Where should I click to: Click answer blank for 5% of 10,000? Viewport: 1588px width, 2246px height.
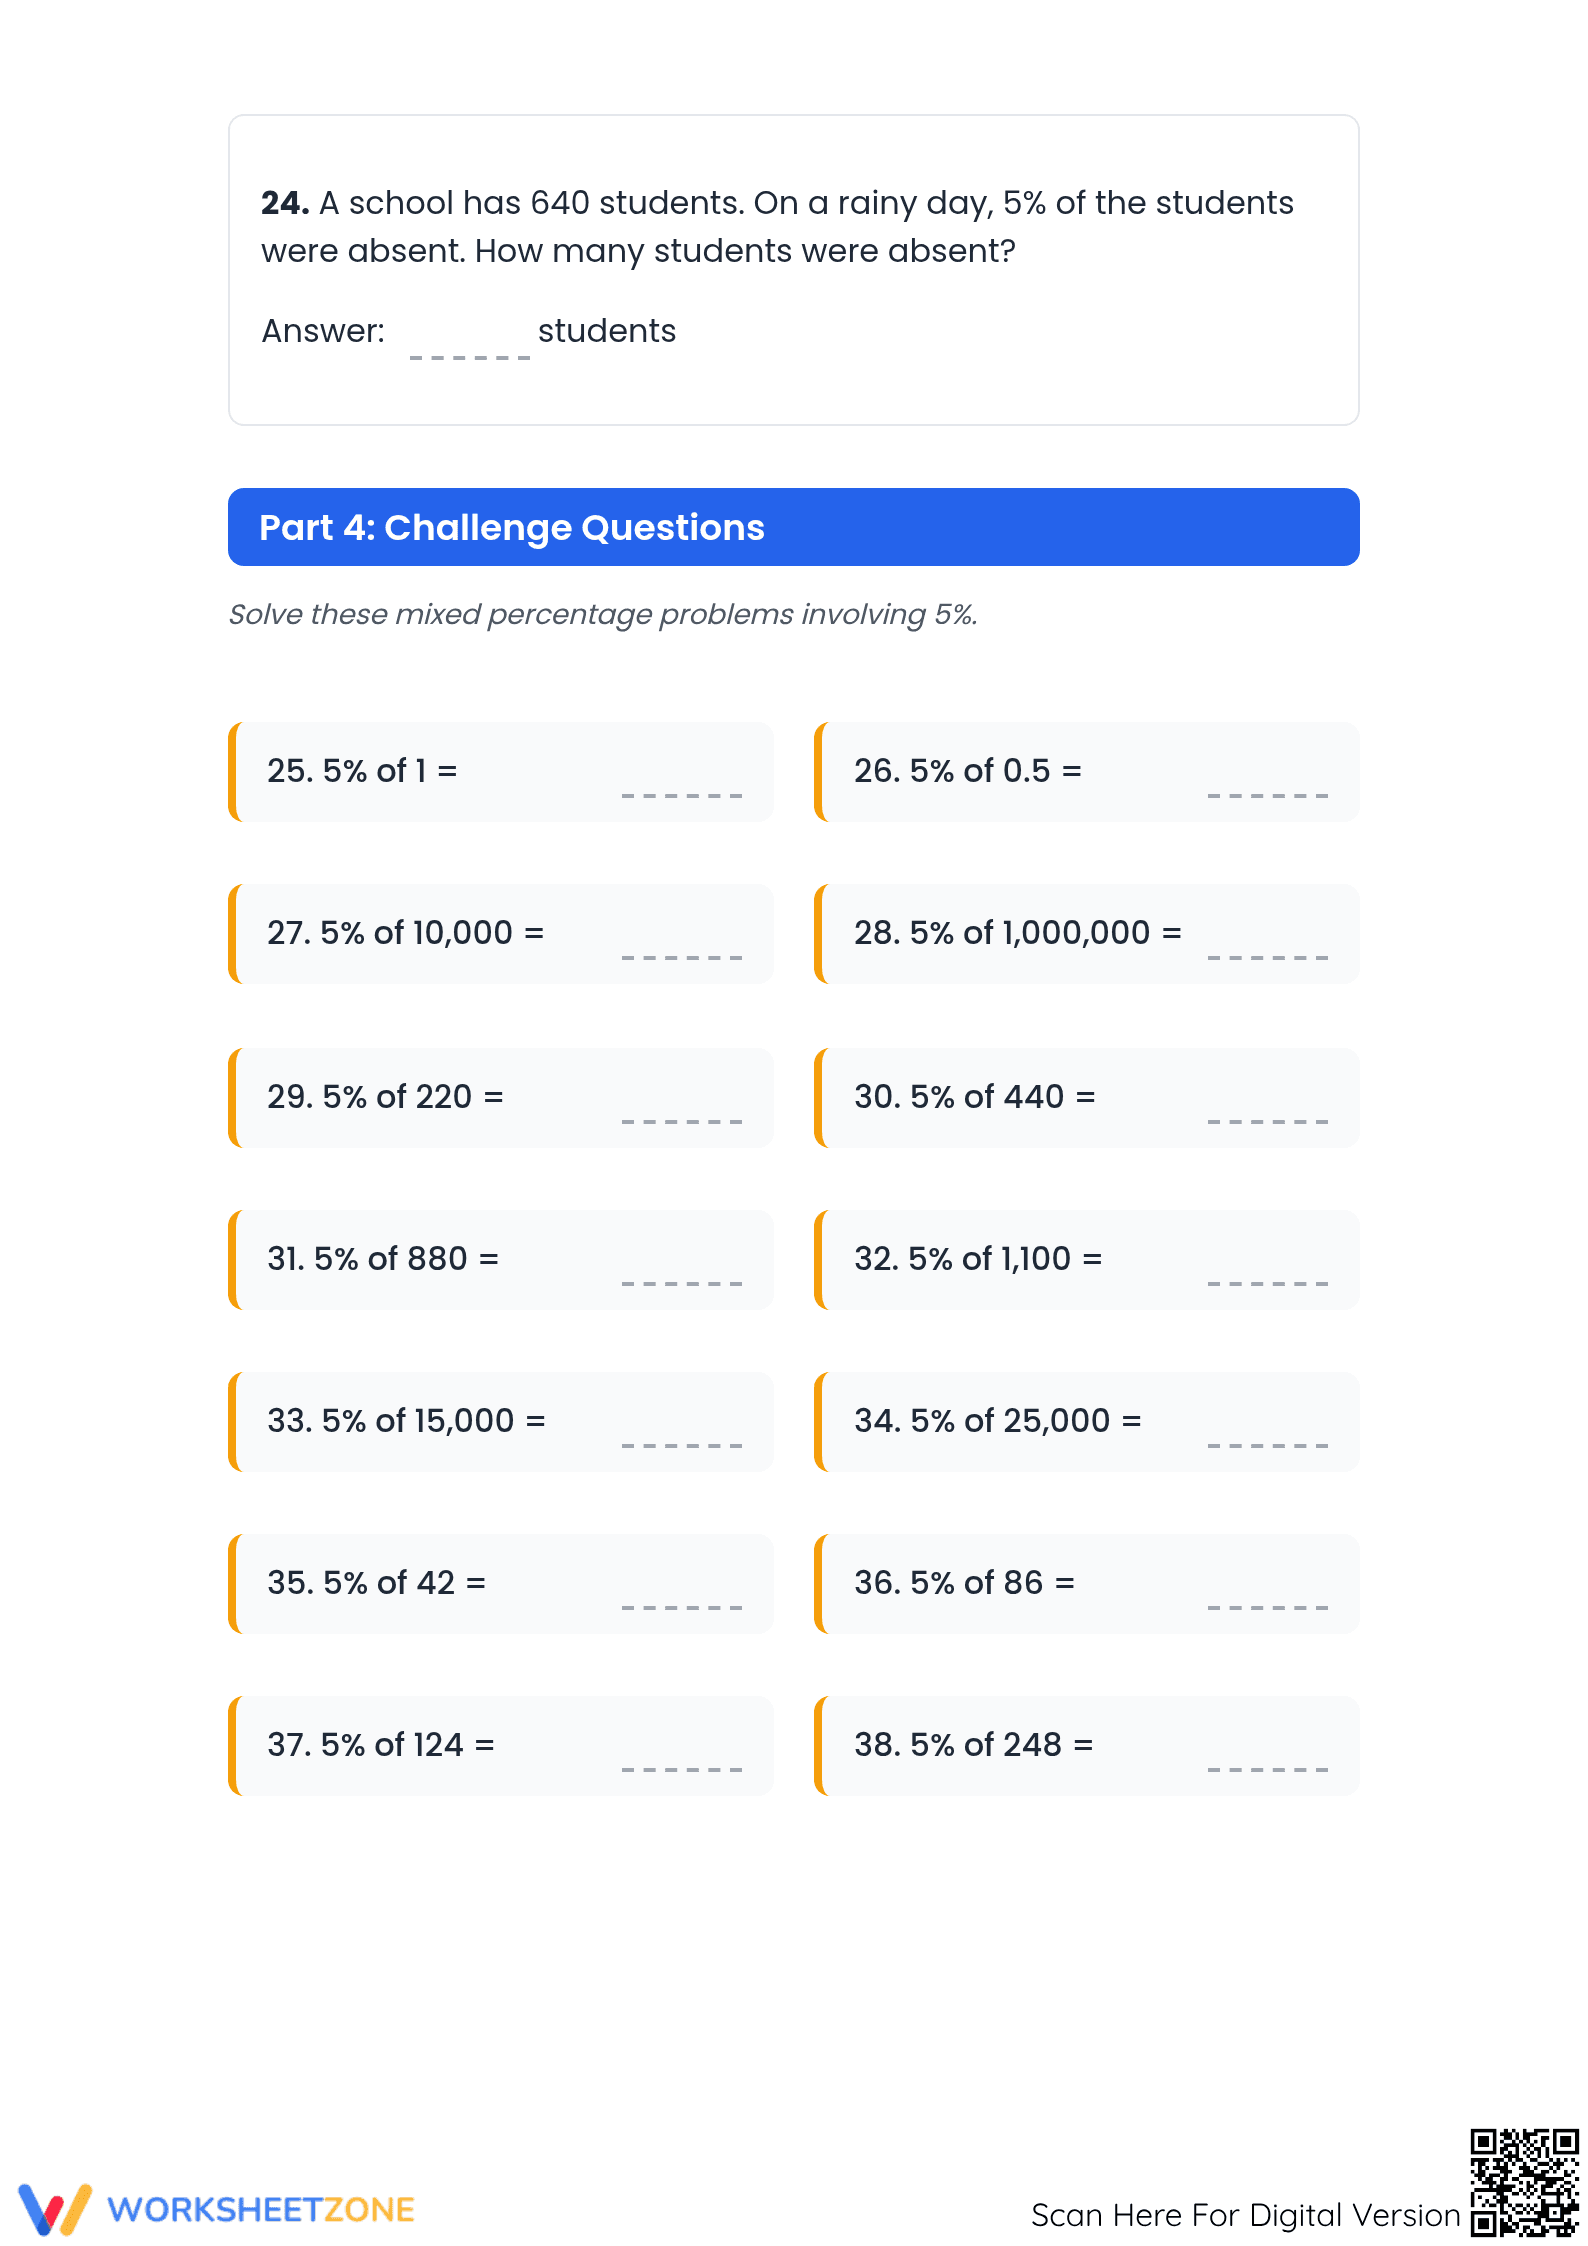682,941
